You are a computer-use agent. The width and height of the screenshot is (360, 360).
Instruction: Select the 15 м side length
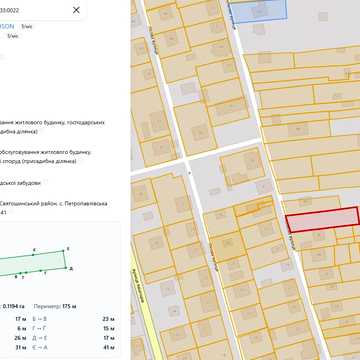click(x=109, y=328)
